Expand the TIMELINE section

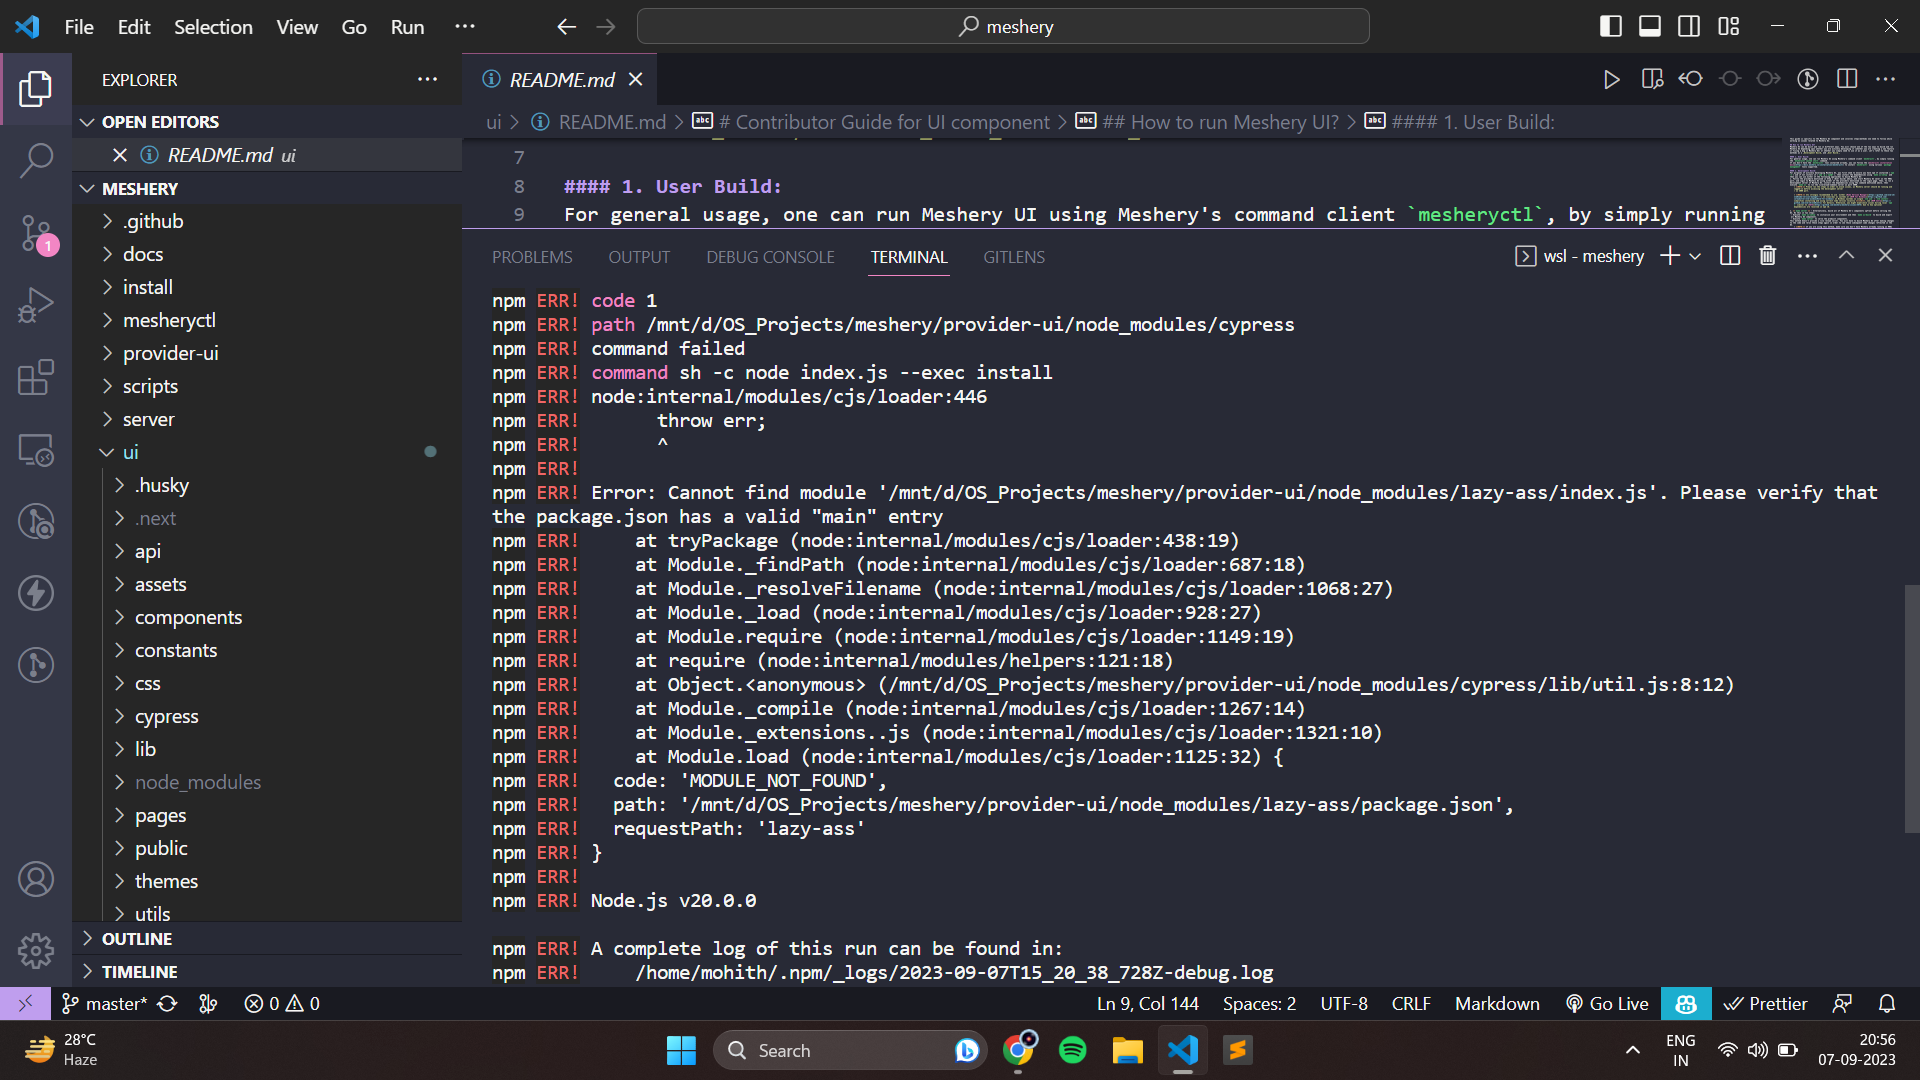coord(267,972)
